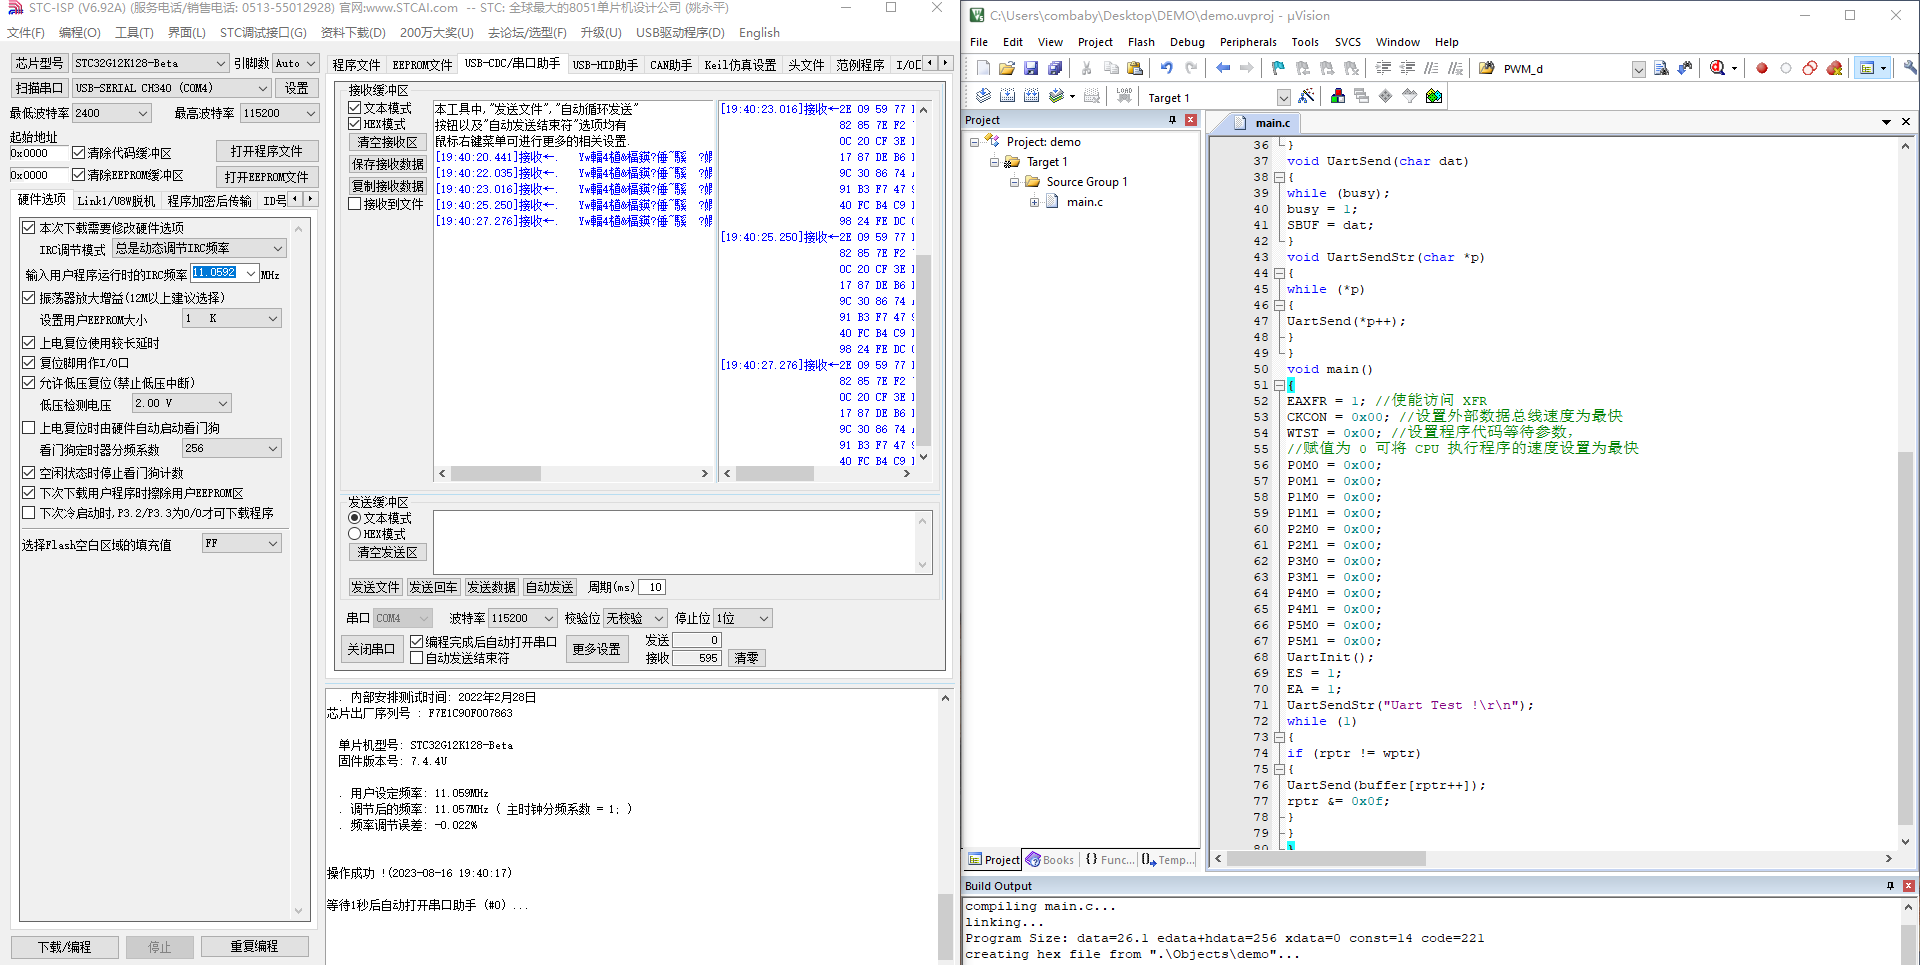Open Pack Installer icon in µVision
Image resolution: width=1920 pixels, height=965 pixels.
[x=1434, y=96]
